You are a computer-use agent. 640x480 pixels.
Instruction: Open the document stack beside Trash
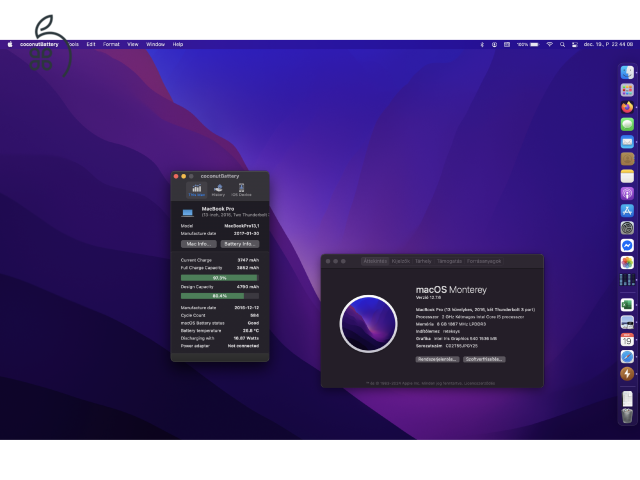pyautogui.click(x=627, y=398)
